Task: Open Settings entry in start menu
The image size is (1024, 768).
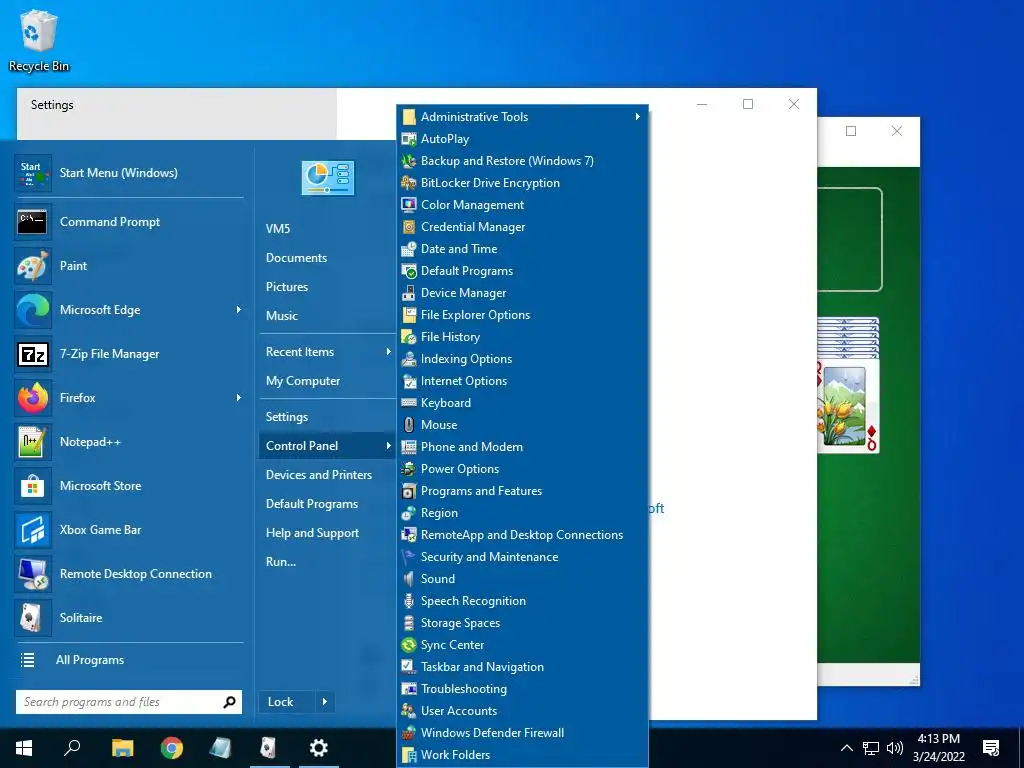Action: [287, 417]
